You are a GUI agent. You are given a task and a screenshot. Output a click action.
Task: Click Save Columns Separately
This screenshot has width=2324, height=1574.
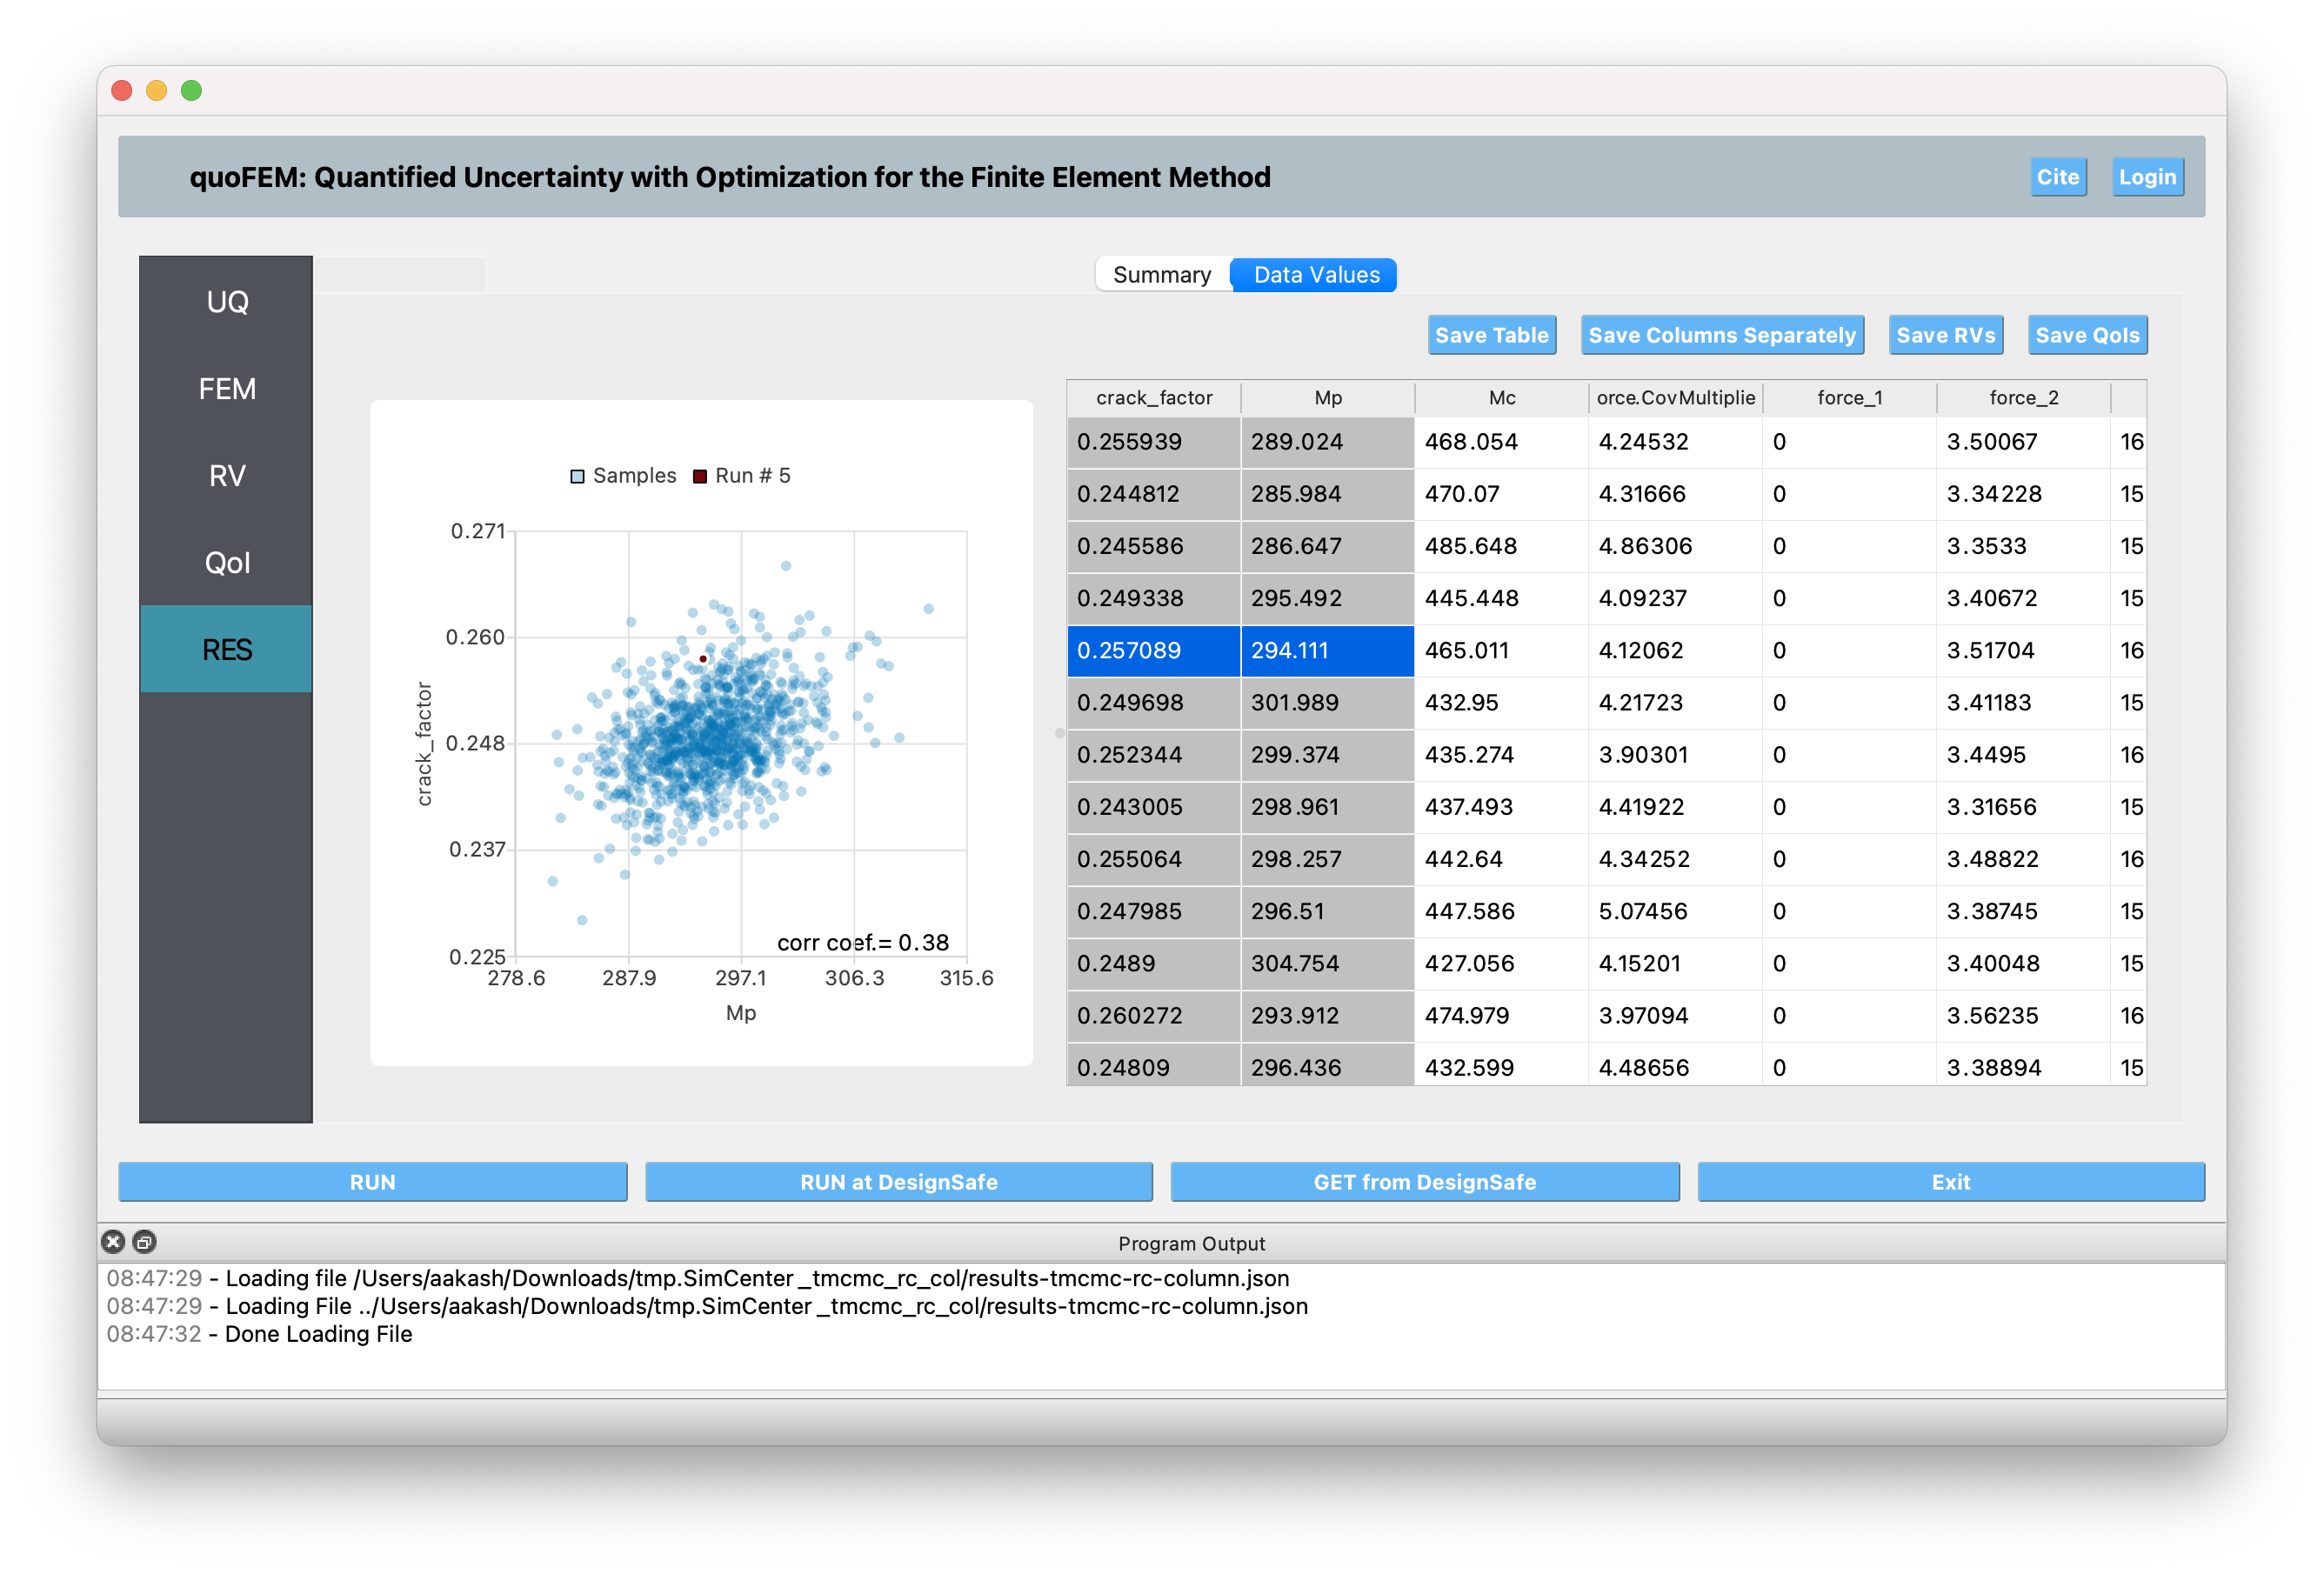[x=1722, y=335]
